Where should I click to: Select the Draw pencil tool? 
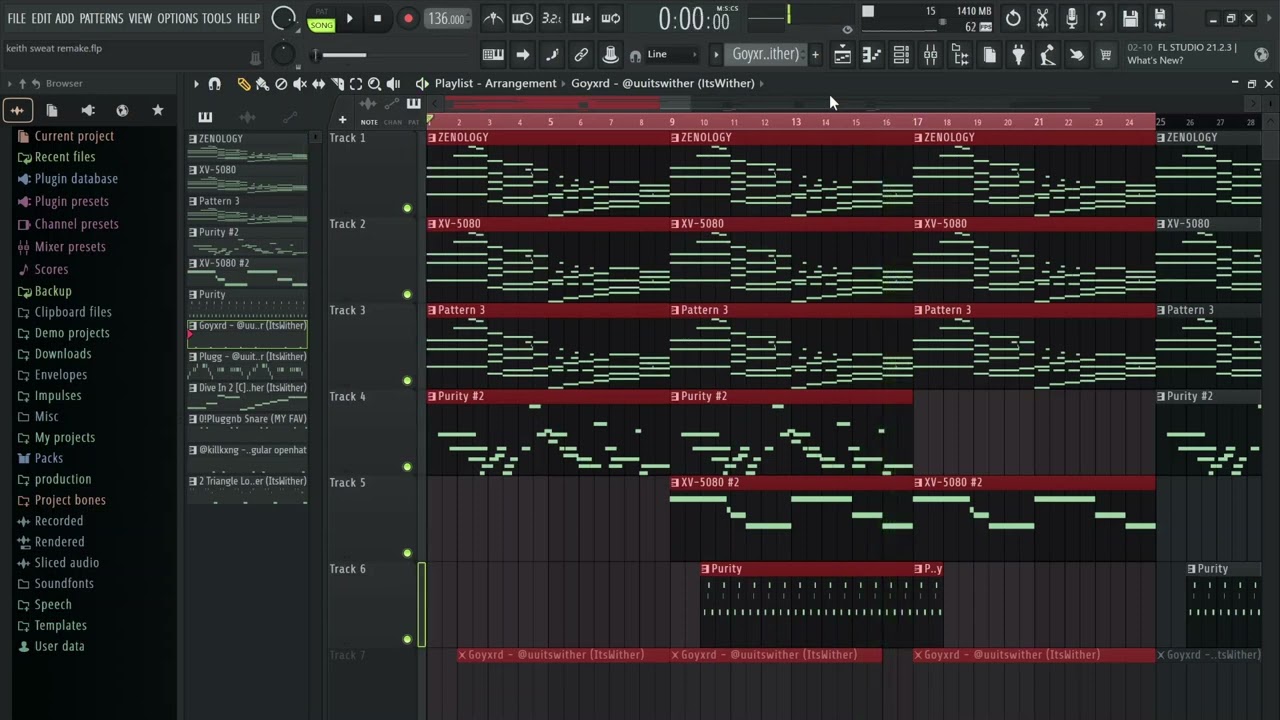[x=244, y=84]
